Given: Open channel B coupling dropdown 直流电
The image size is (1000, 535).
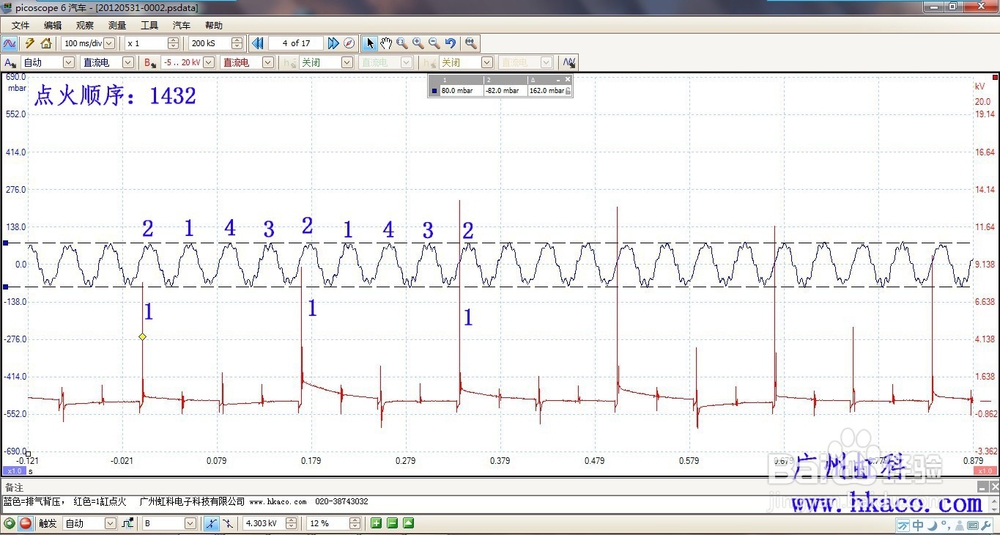Looking at the screenshot, I should pyautogui.click(x=247, y=62).
